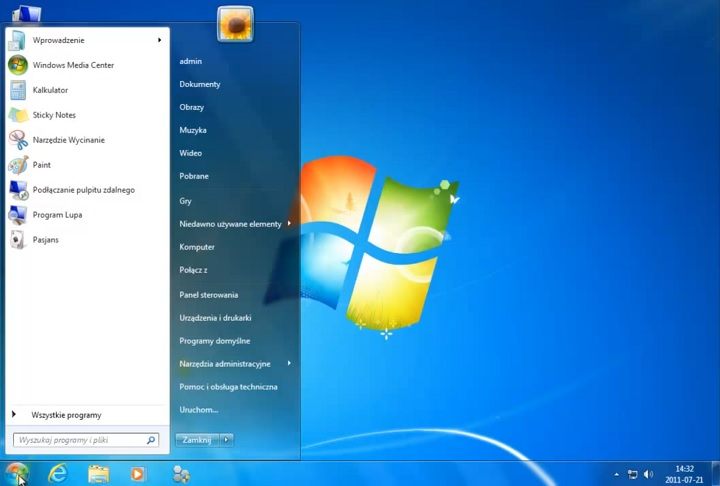Open Pomoc i obsługa techniczna
Image resolution: width=720 pixels, height=486 pixels.
click(x=228, y=387)
